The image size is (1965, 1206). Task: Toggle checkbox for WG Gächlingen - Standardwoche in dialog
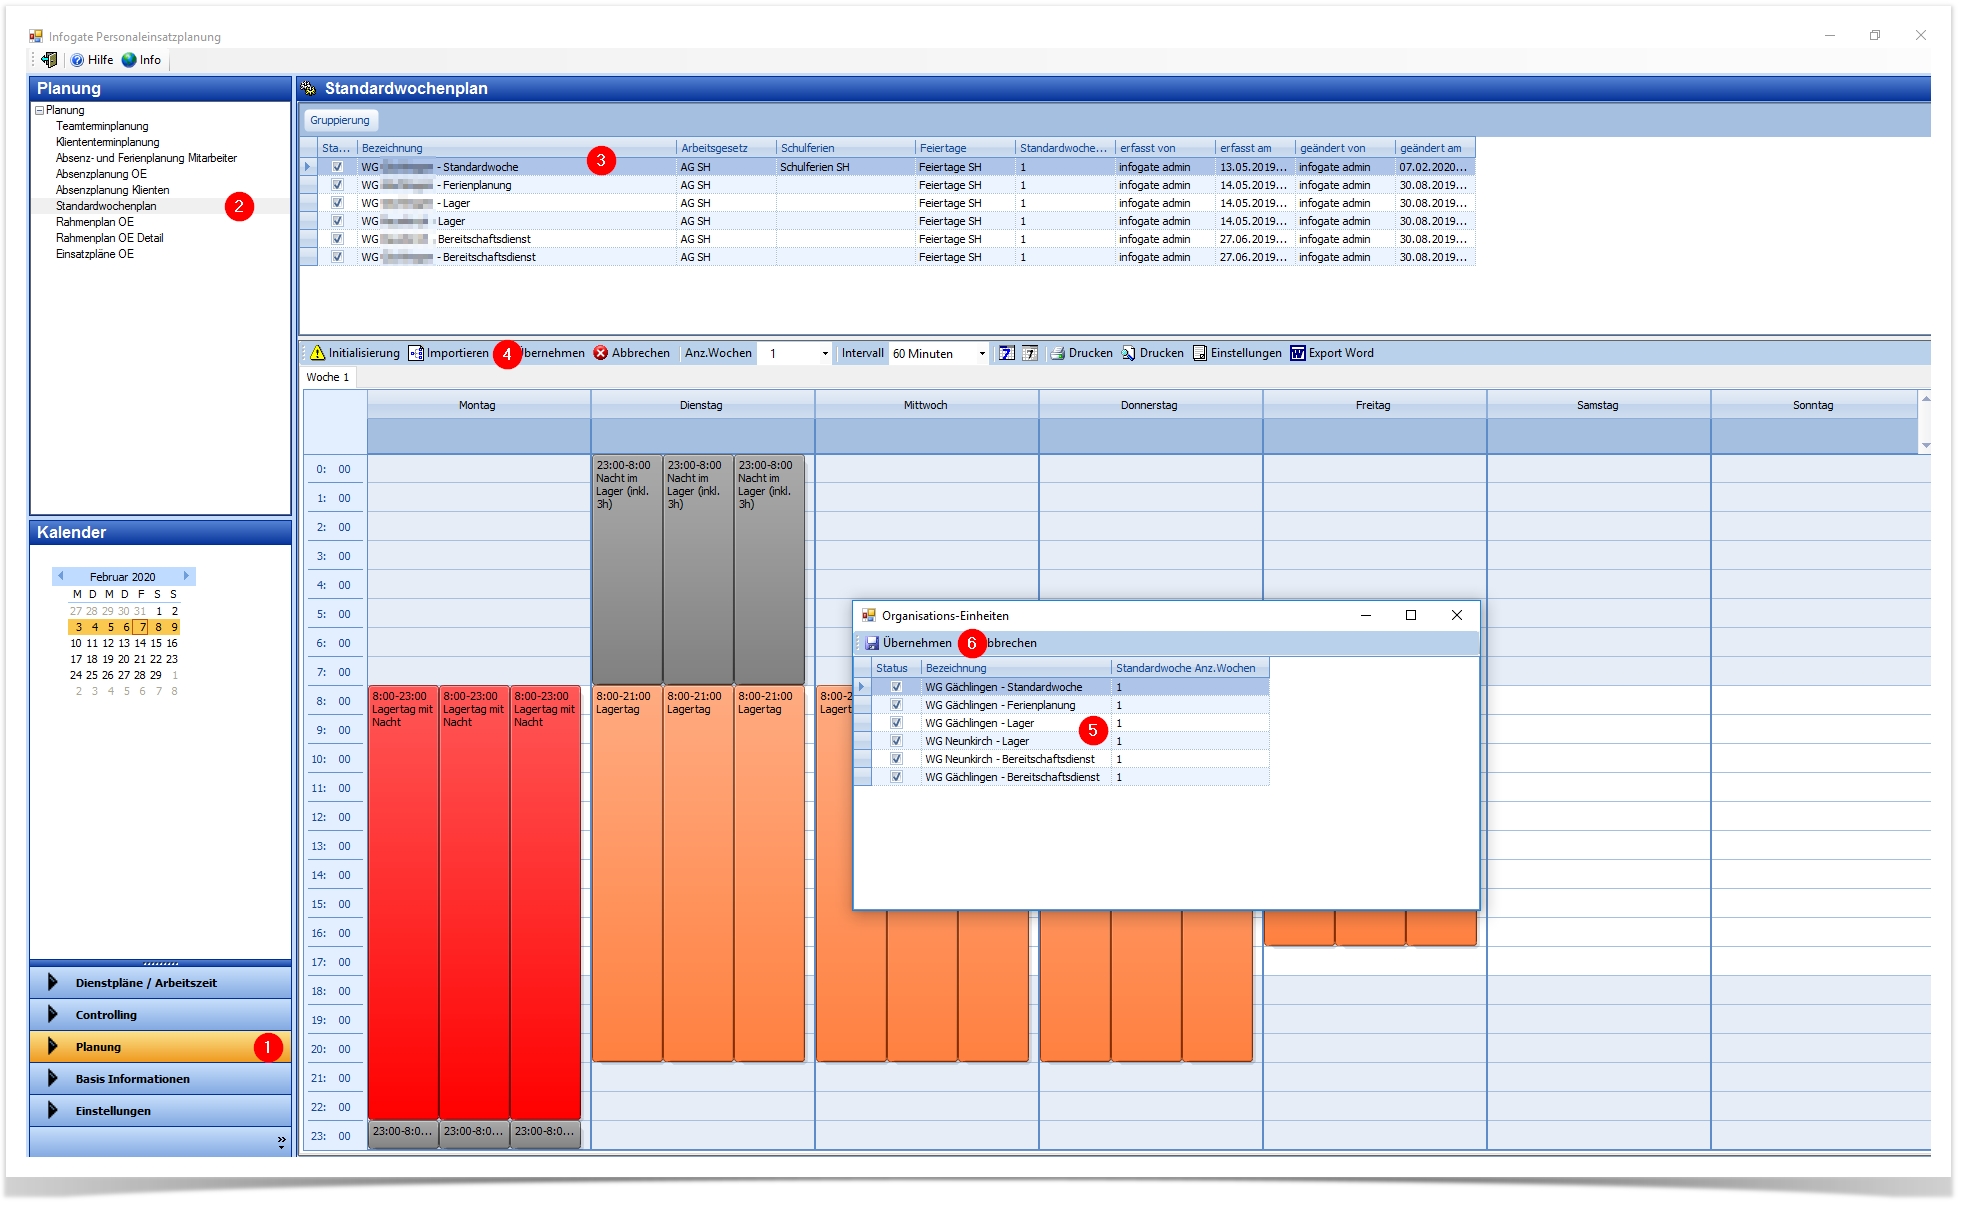(x=896, y=687)
